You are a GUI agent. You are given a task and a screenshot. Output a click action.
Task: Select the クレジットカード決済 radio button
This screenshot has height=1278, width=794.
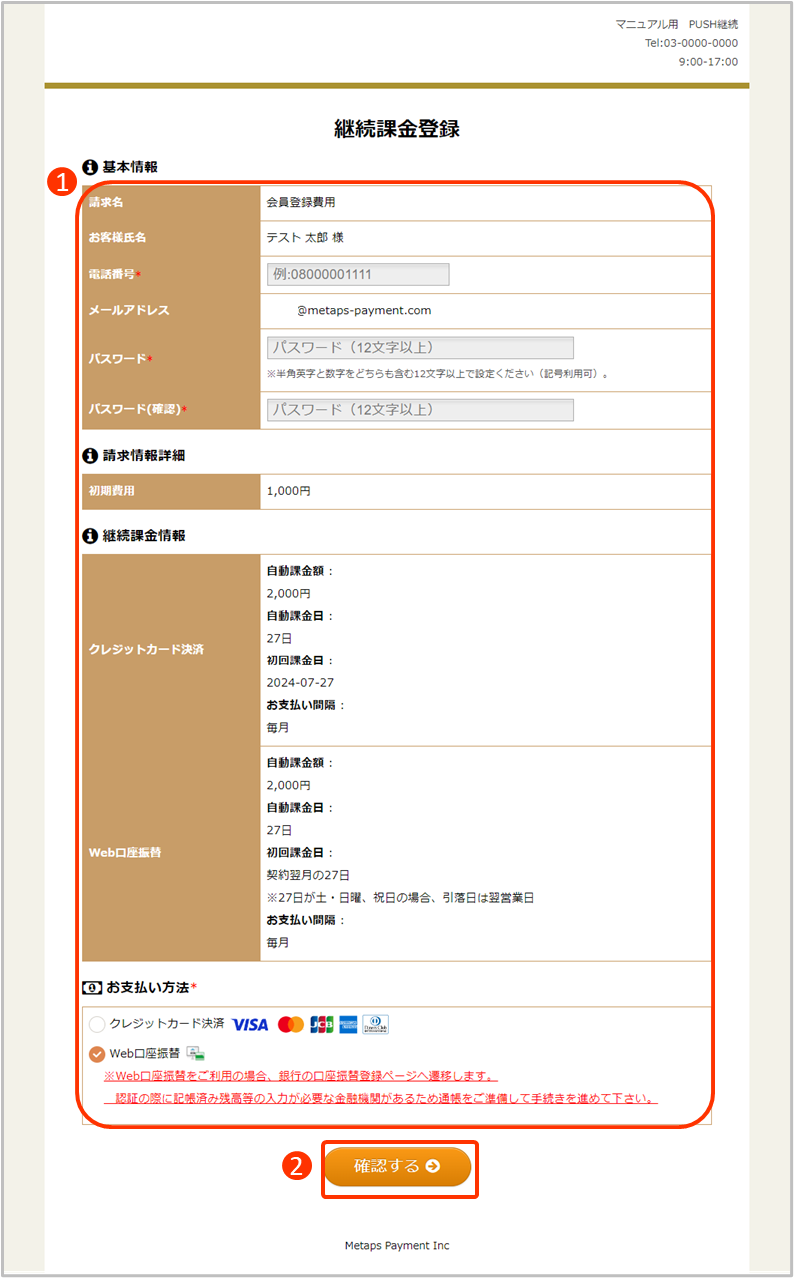pos(97,1024)
